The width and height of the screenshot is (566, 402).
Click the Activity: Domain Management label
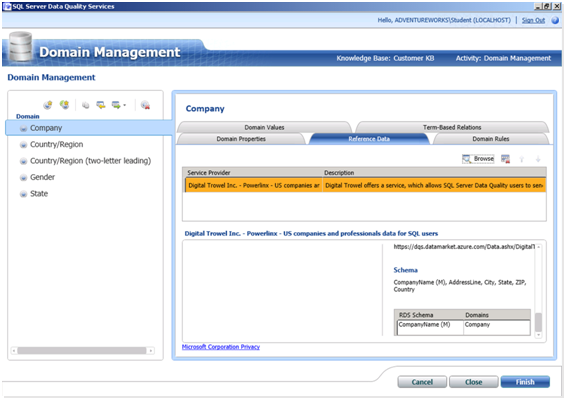point(503,58)
